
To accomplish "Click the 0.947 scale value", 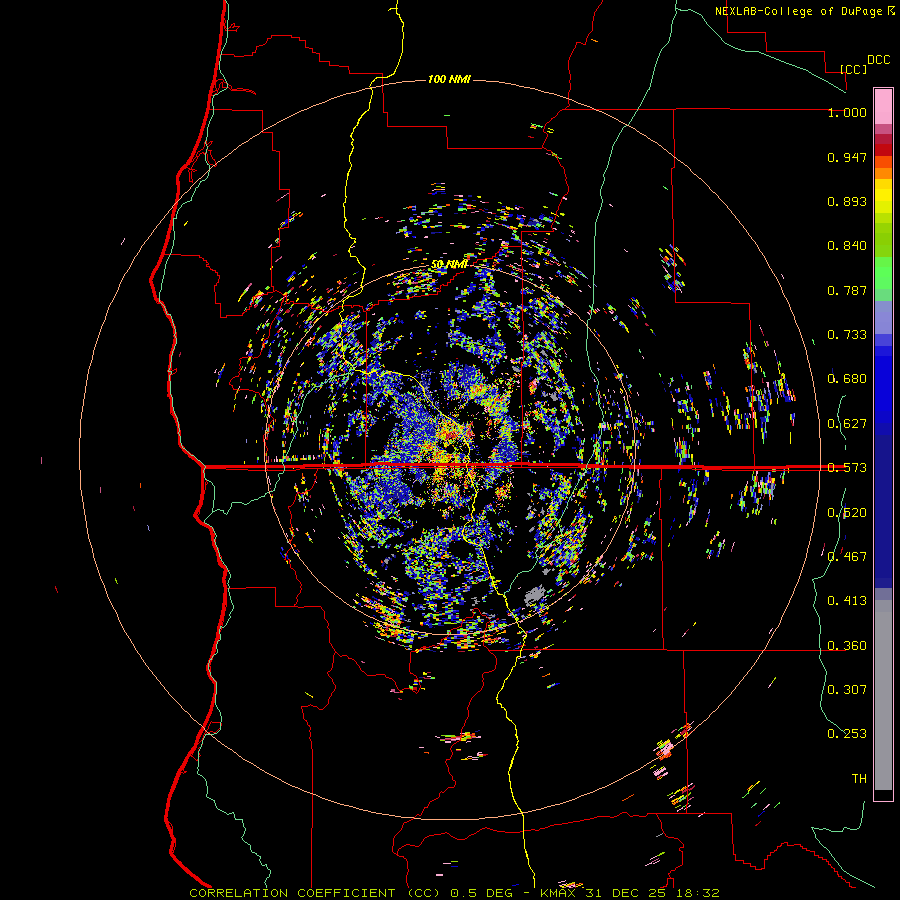I will click(x=847, y=157).
